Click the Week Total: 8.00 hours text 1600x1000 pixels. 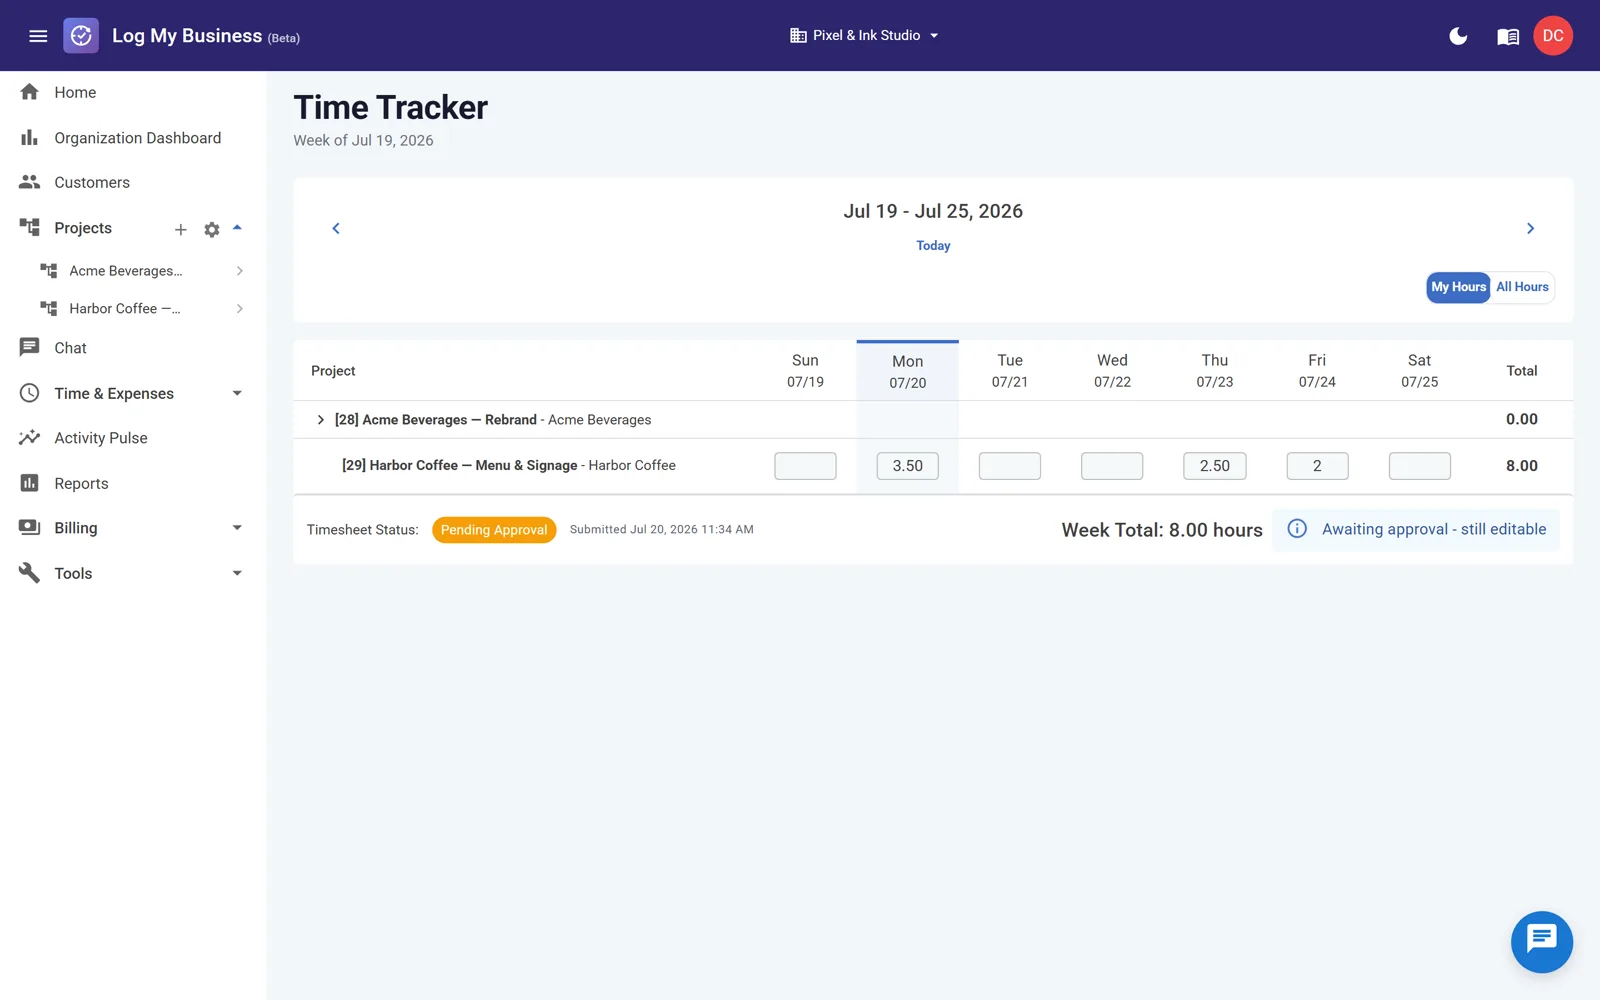point(1162,530)
